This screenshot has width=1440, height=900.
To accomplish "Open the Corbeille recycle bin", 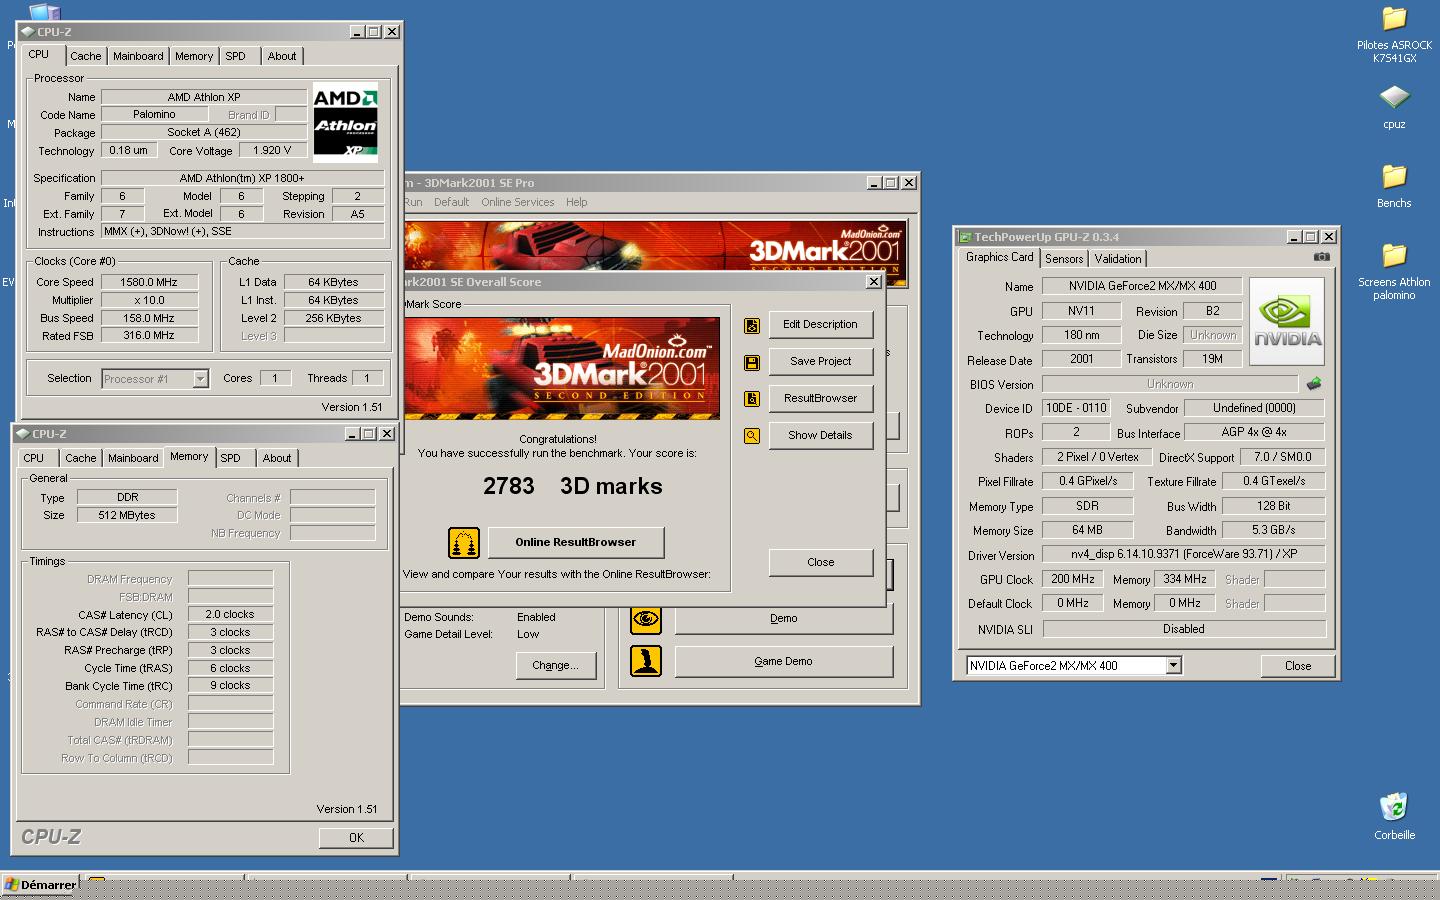I will click(x=1394, y=817).
